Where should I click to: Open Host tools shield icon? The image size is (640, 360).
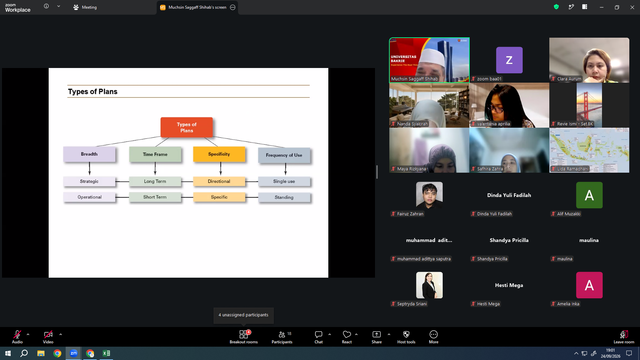point(406,337)
